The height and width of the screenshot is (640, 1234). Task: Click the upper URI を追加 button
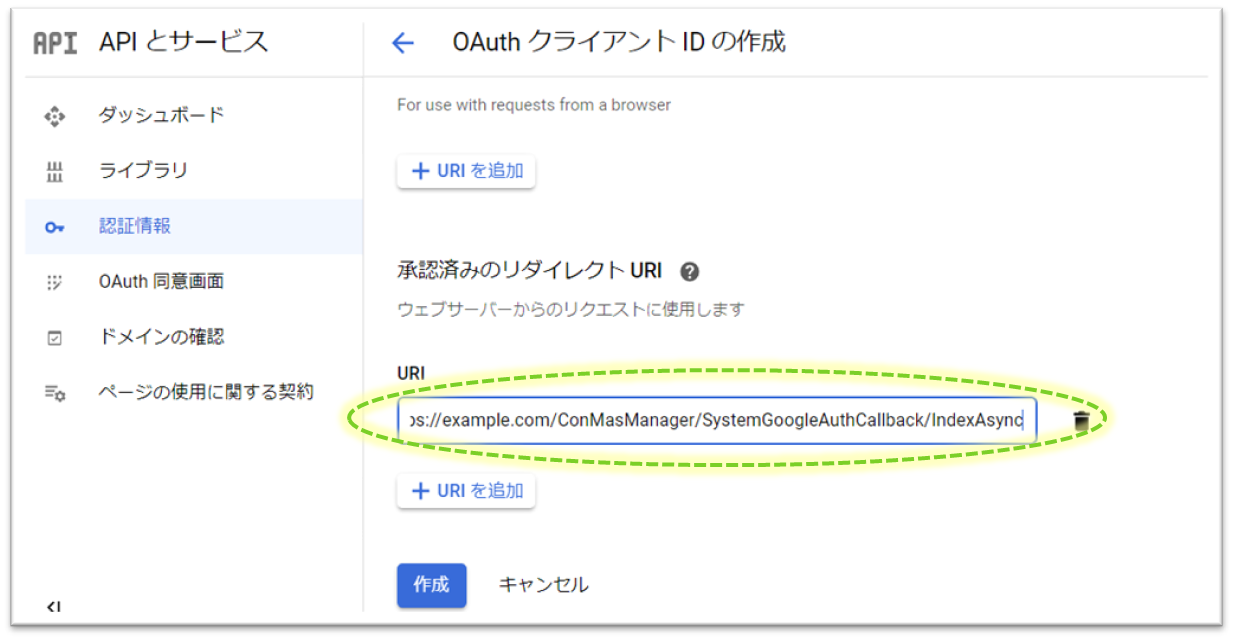tap(466, 171)
